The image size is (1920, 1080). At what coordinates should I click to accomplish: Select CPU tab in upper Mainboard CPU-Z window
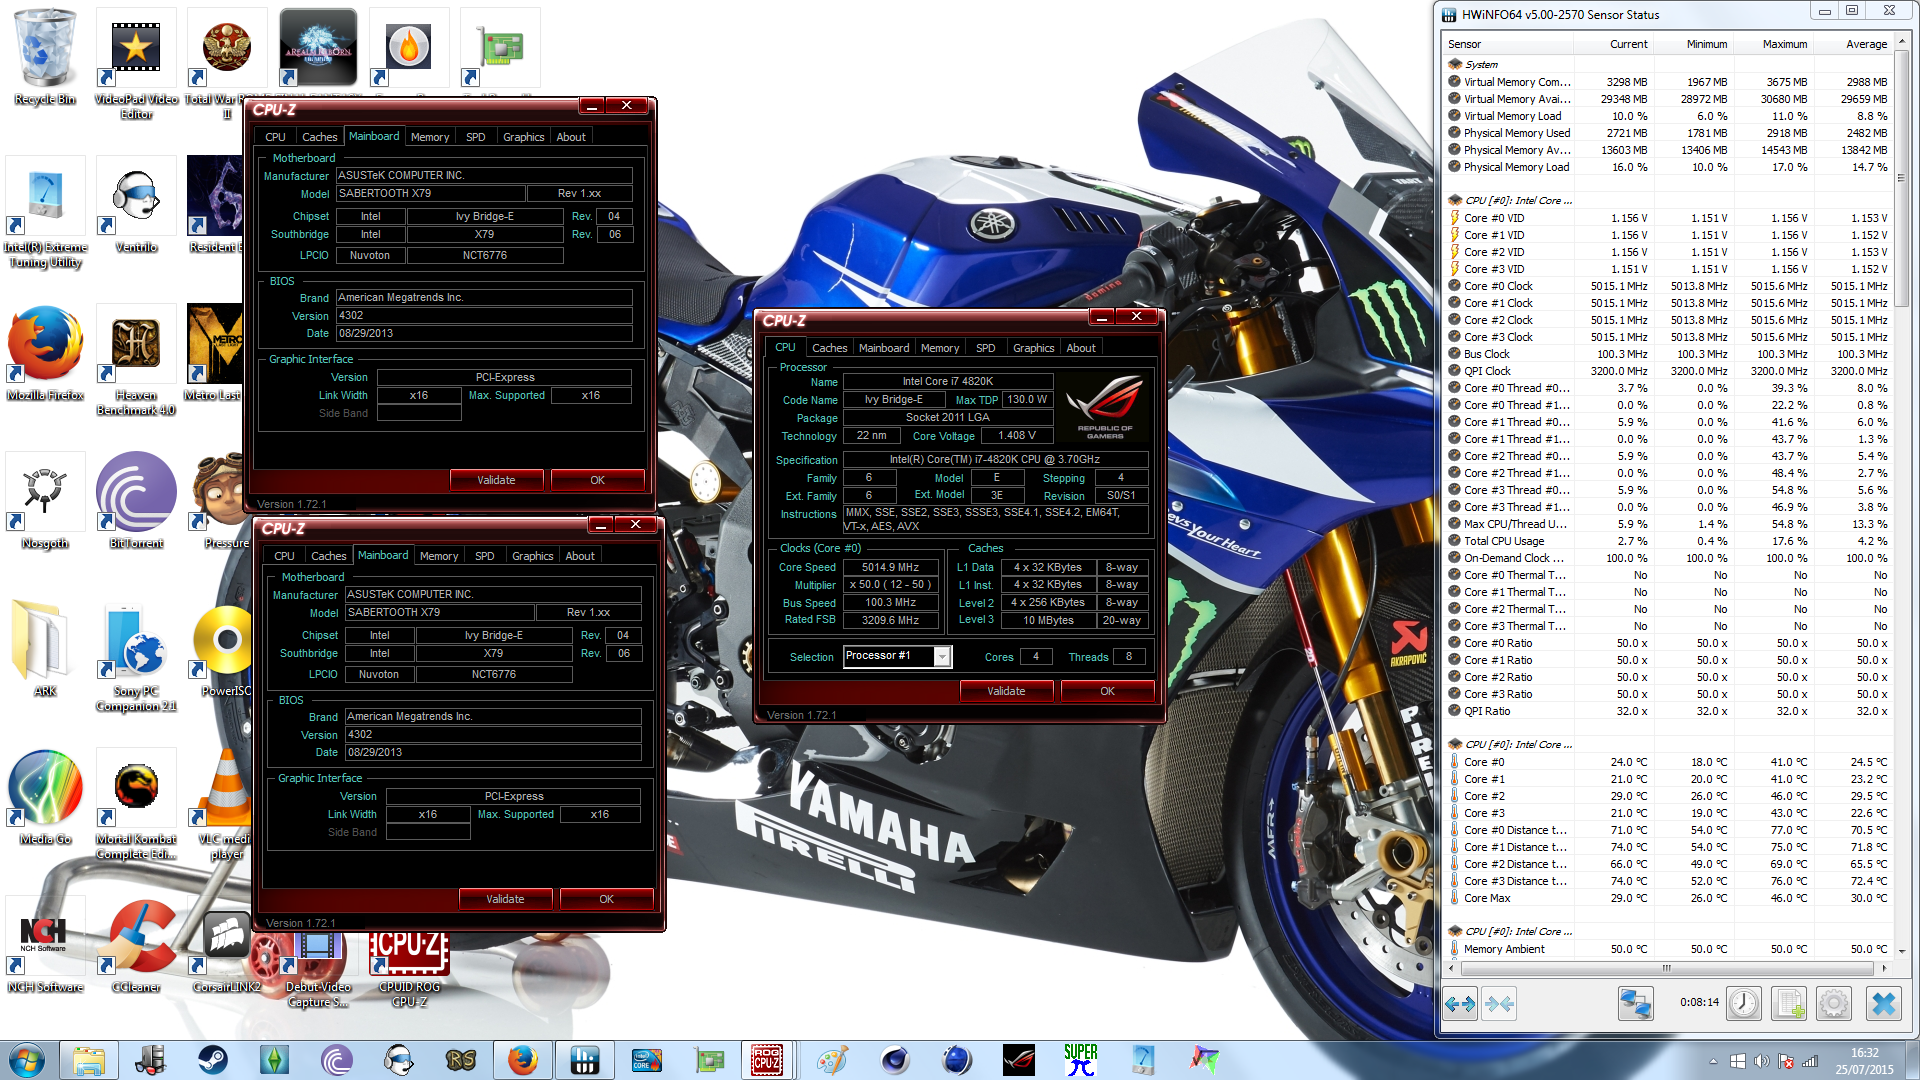[275, 137]
